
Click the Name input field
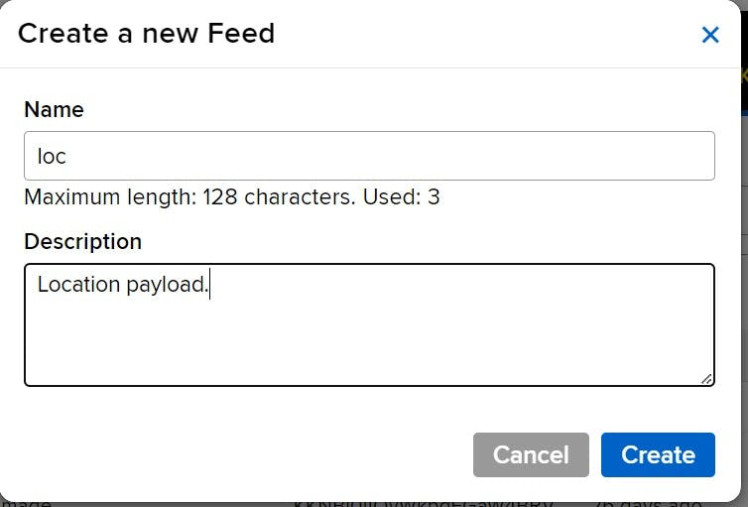click(369, 156)
